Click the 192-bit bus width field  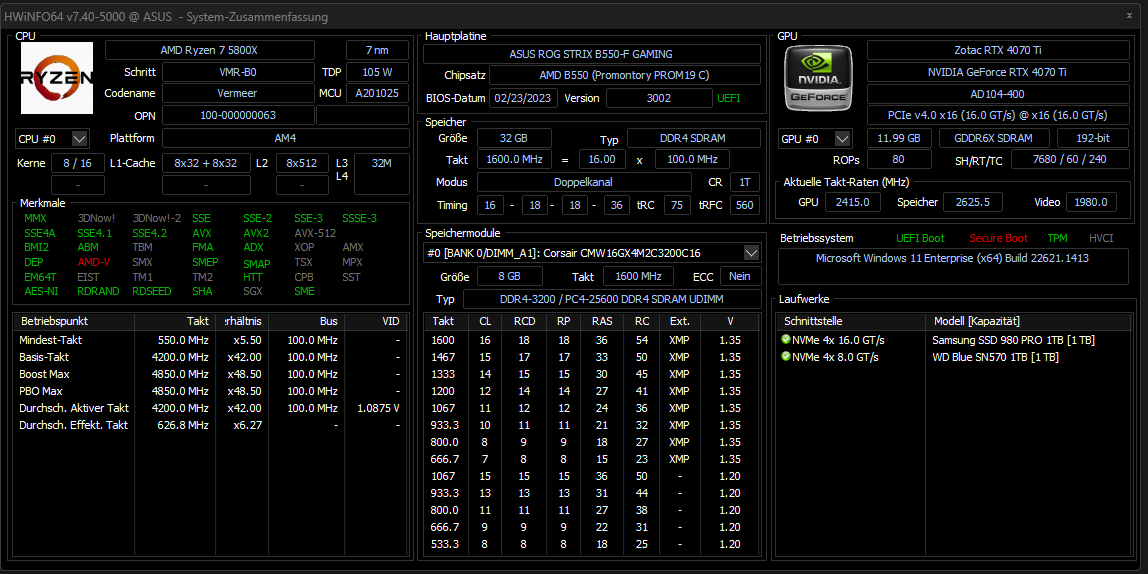tap(1092, 138)
